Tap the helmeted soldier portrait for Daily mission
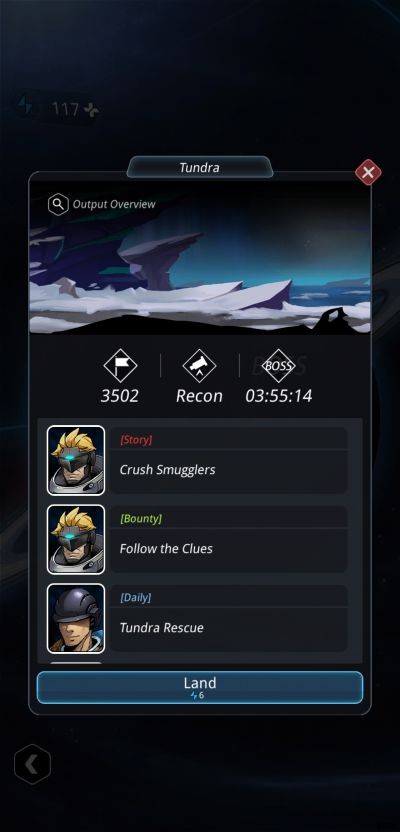The height and width of the screenshot is (832, 400). (76, 619)
